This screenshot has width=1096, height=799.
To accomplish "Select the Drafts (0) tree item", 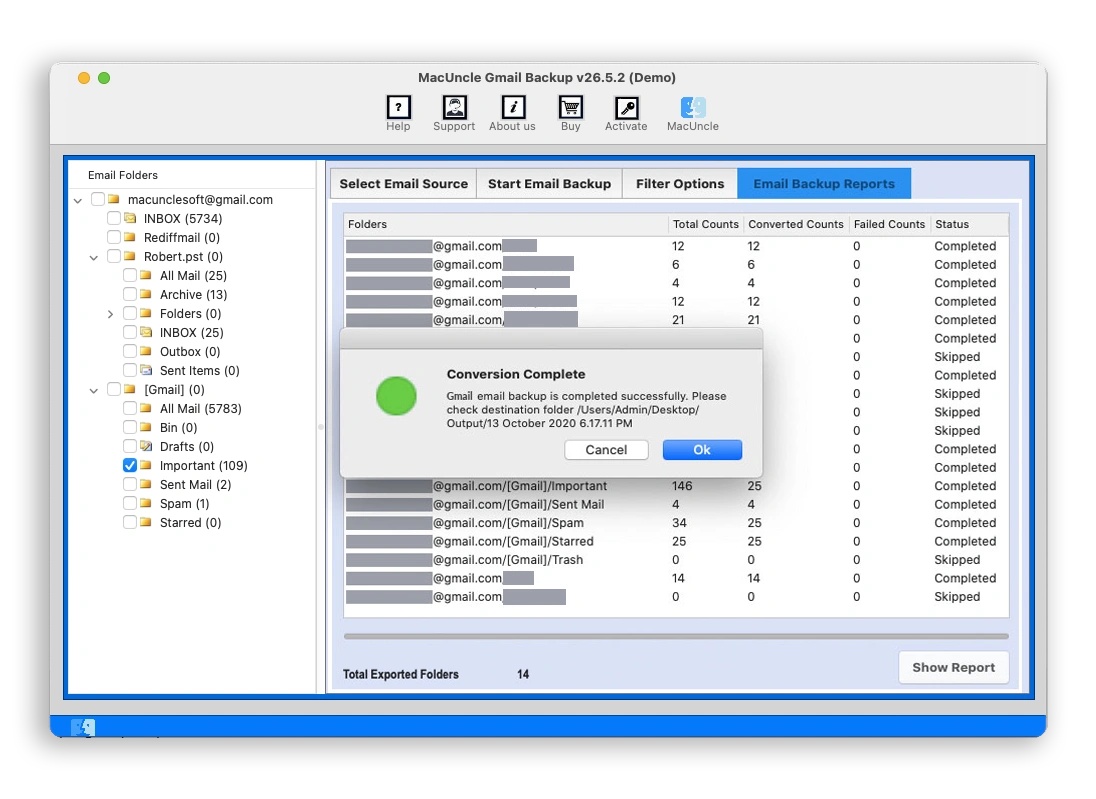I will tap(187, 446).
